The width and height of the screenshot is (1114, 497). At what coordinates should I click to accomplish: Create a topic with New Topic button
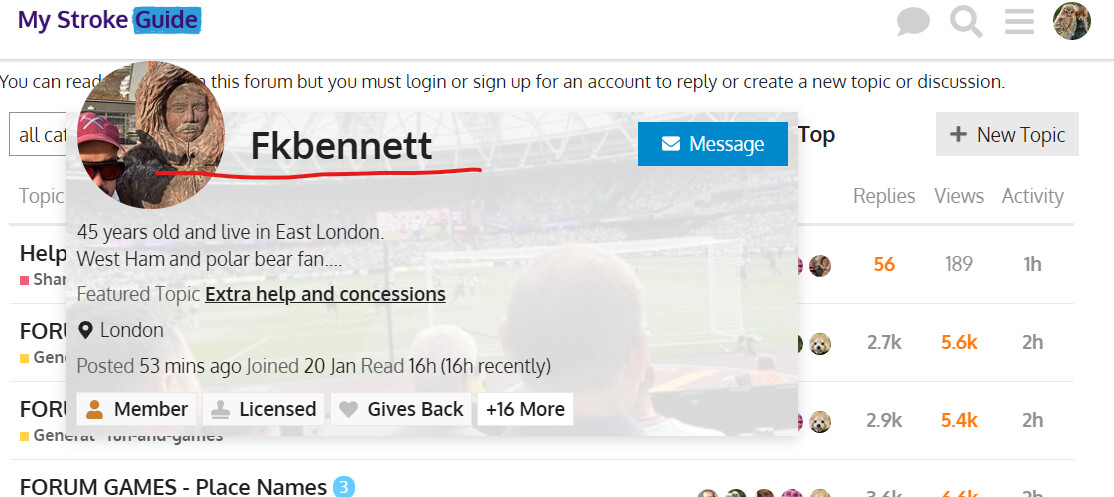point(1007,134)
